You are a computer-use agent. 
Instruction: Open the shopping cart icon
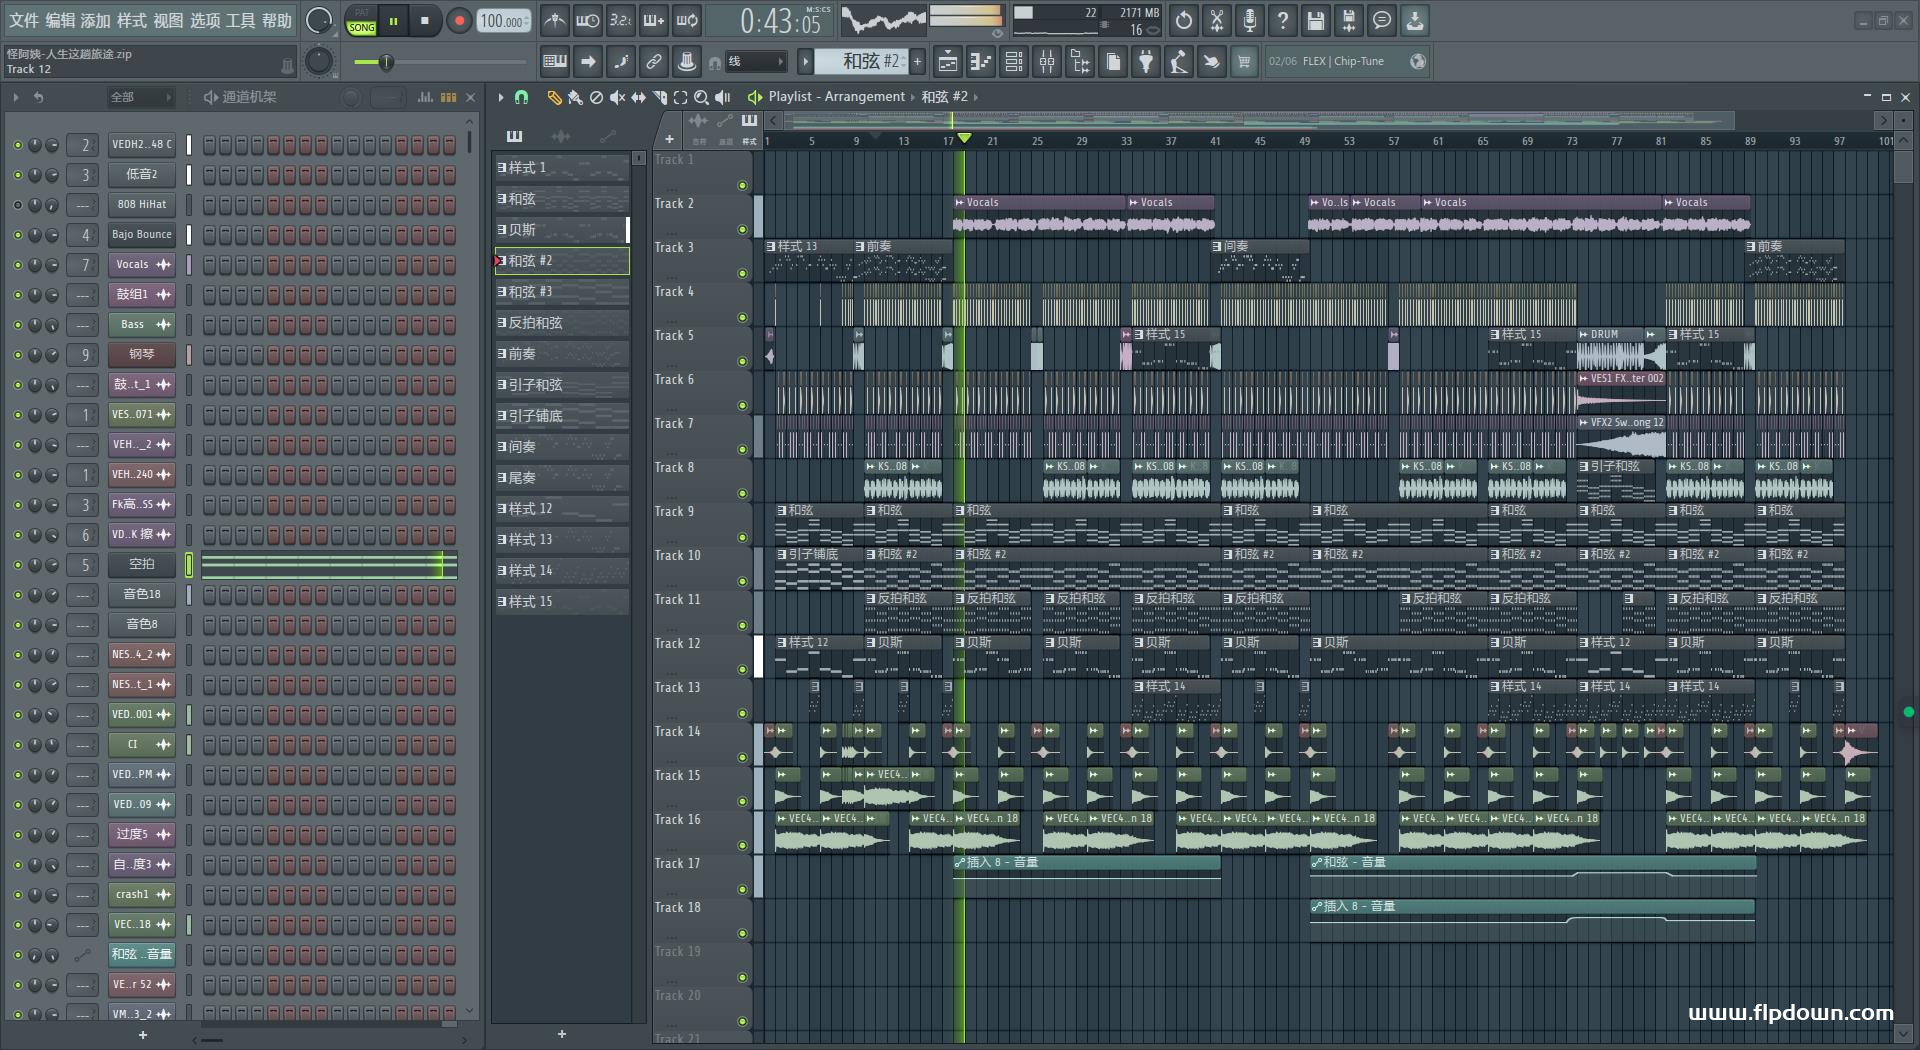pyautogui.click(x=1244, y=62)
